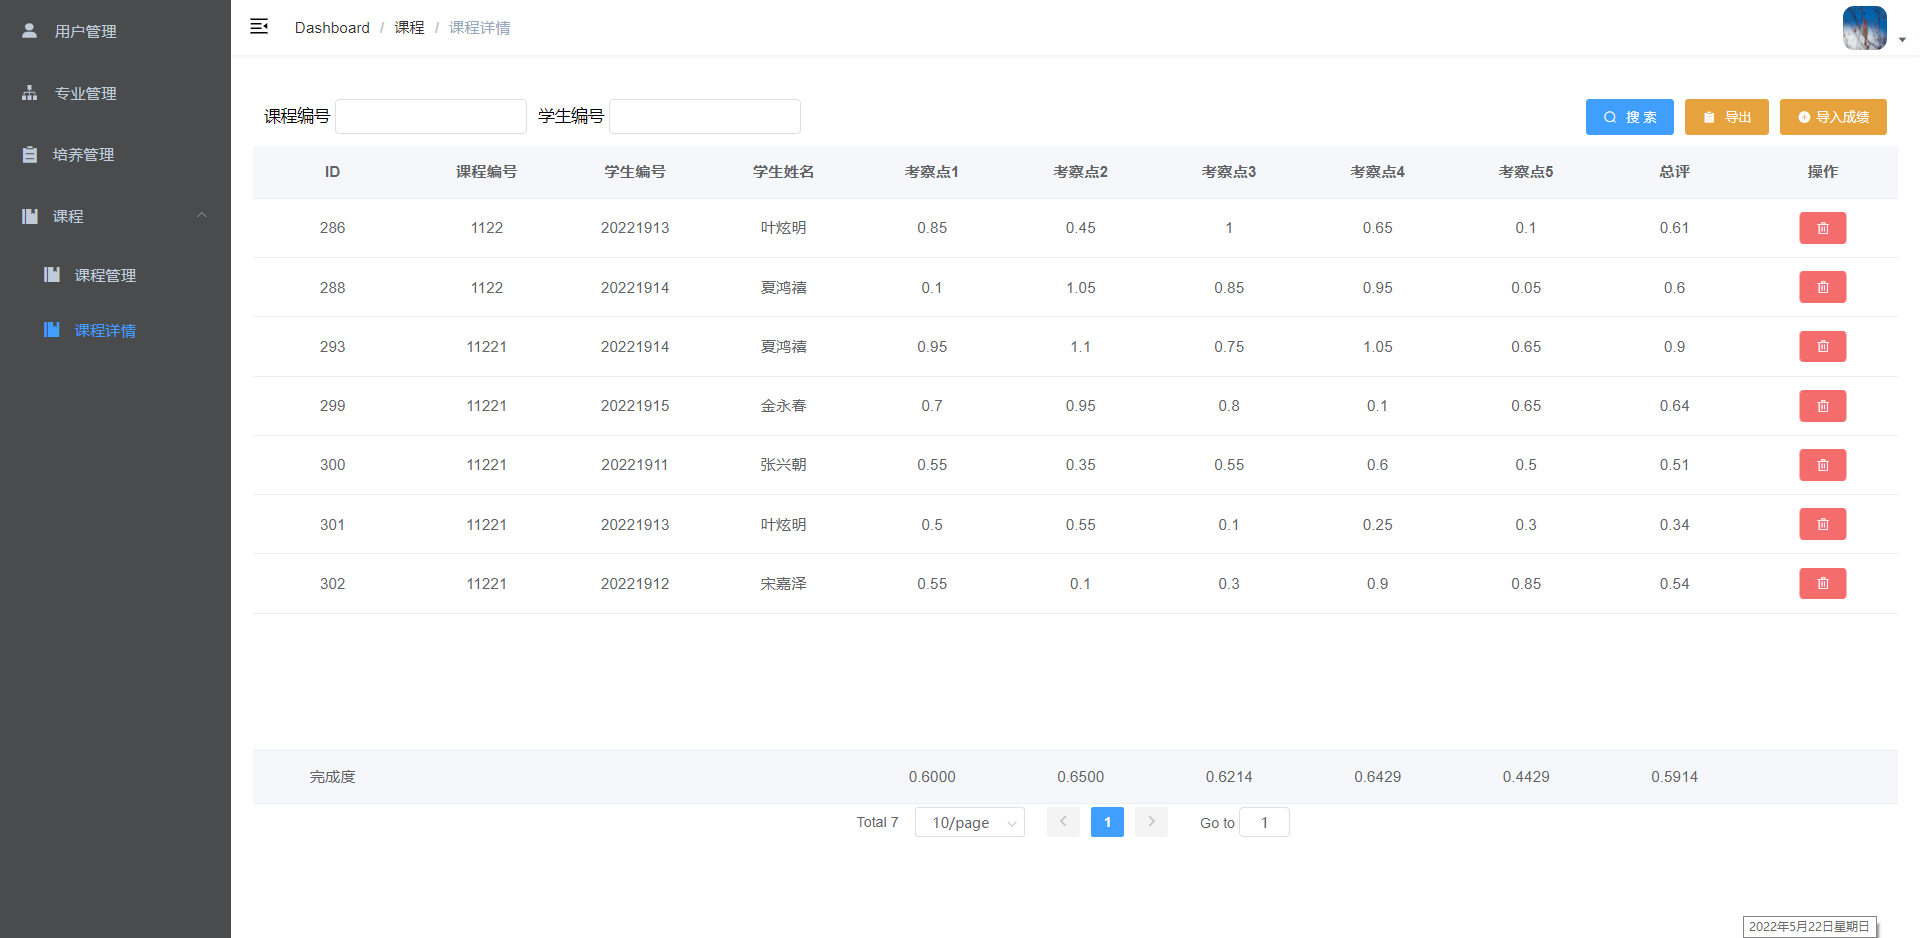1920x938 pixels.
Task: Click the 课程 breadcrumb item
Action: tap(409, 28)
